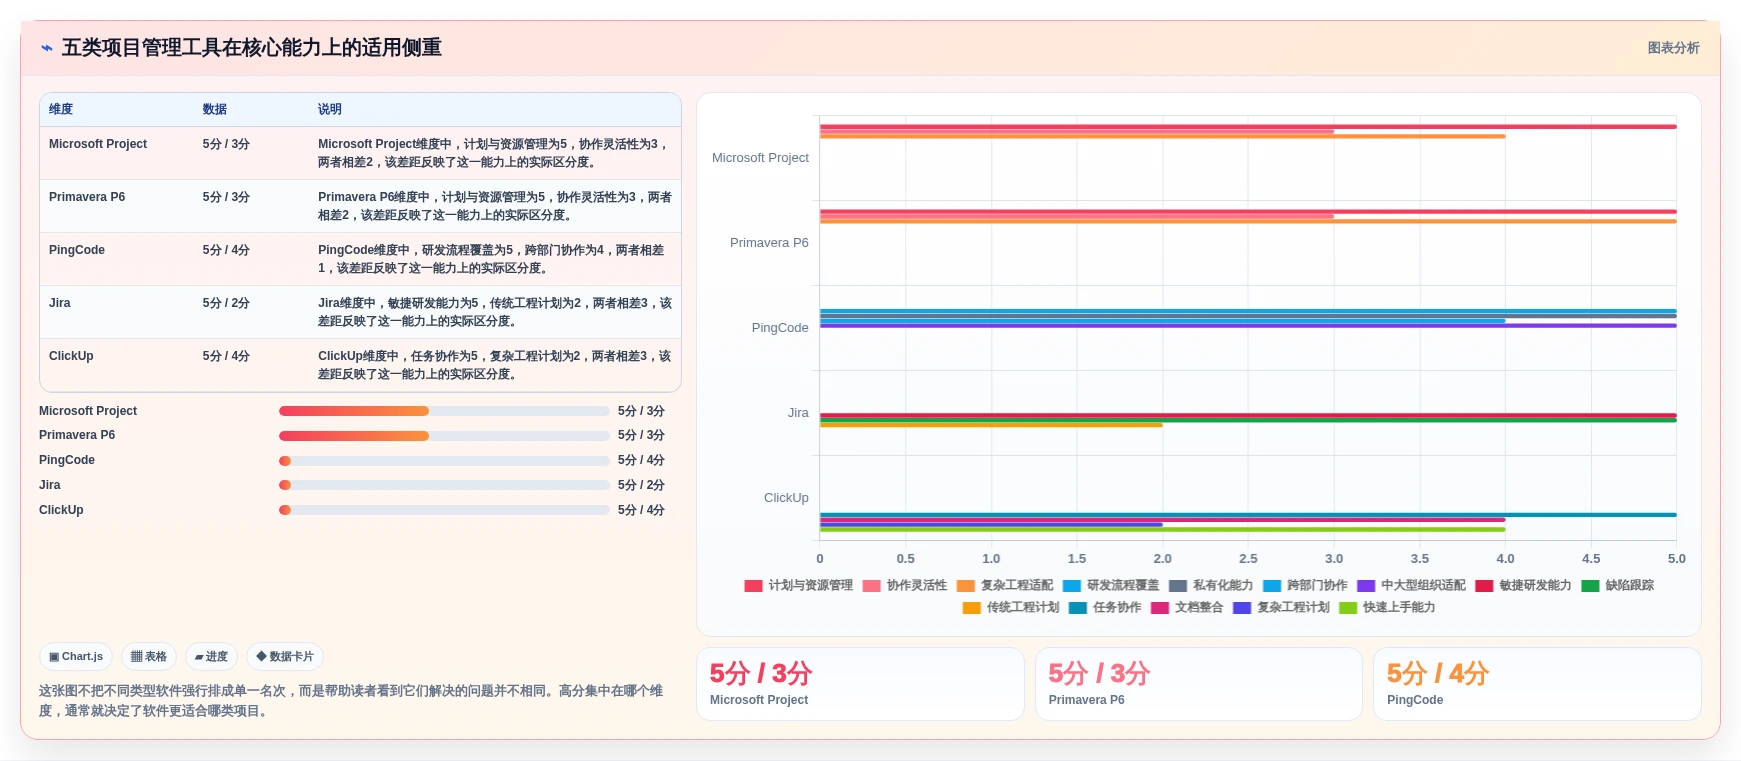The image size is (1741, 761).
Task: Click the Jira y-axis label on chart
Action: tap(798, 413)
